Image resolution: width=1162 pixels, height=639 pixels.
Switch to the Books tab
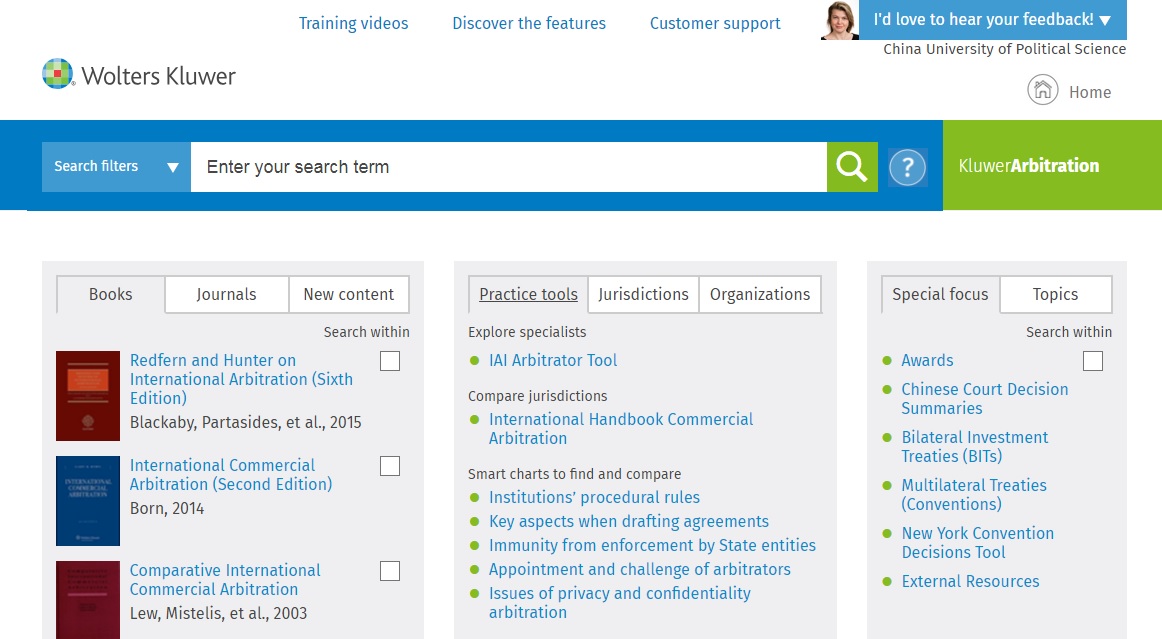pyautogui.click(x=110, y=294)
